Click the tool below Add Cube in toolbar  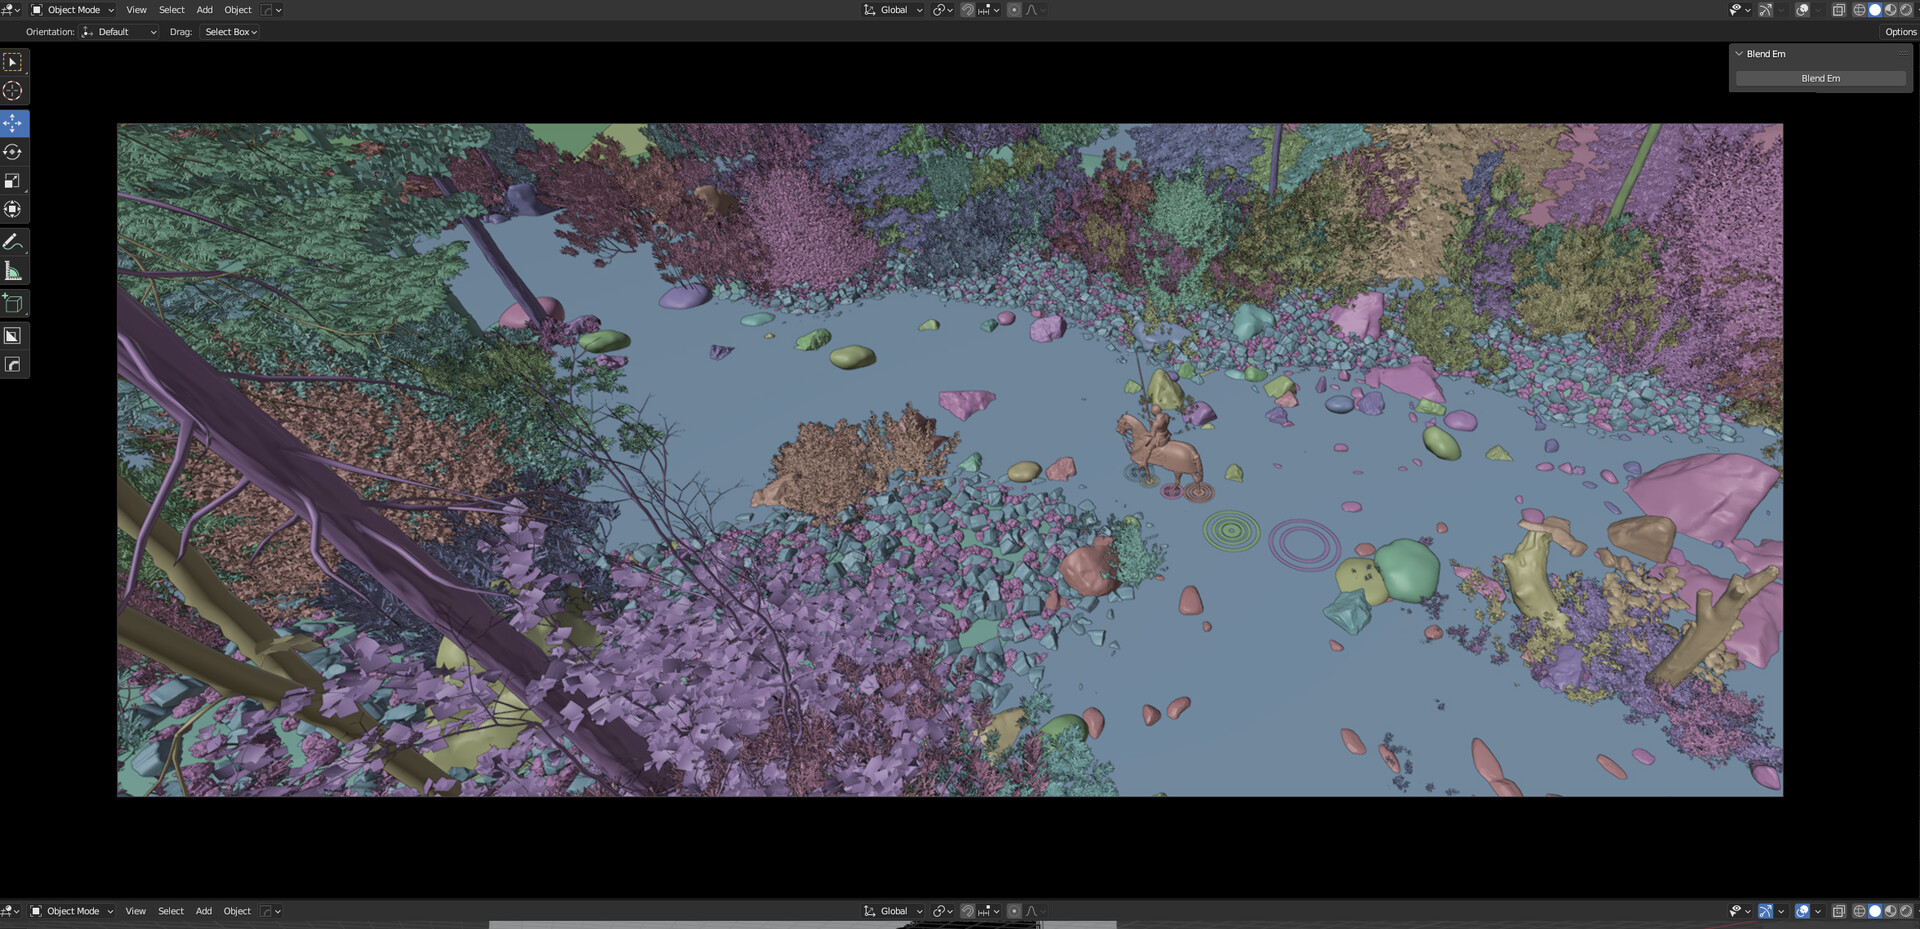pos(13,336)
